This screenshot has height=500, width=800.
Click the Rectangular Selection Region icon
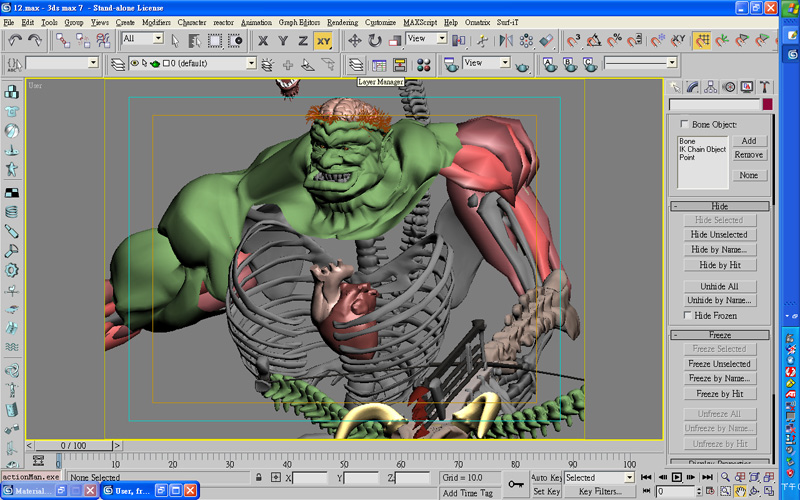(x=214, y=40)
